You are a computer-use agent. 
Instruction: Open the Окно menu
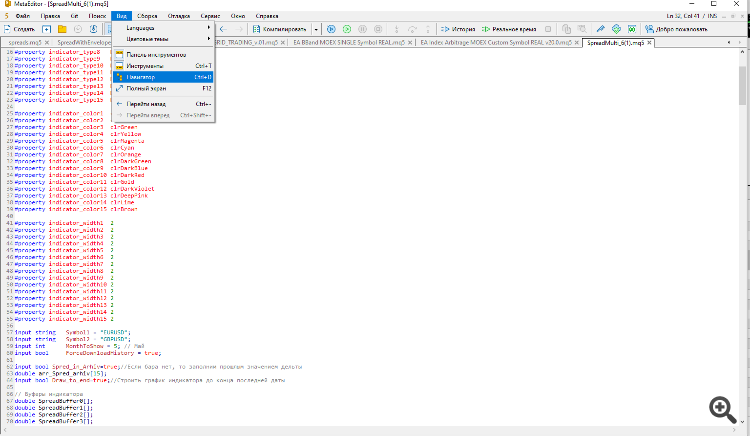(x=238, y=16)
